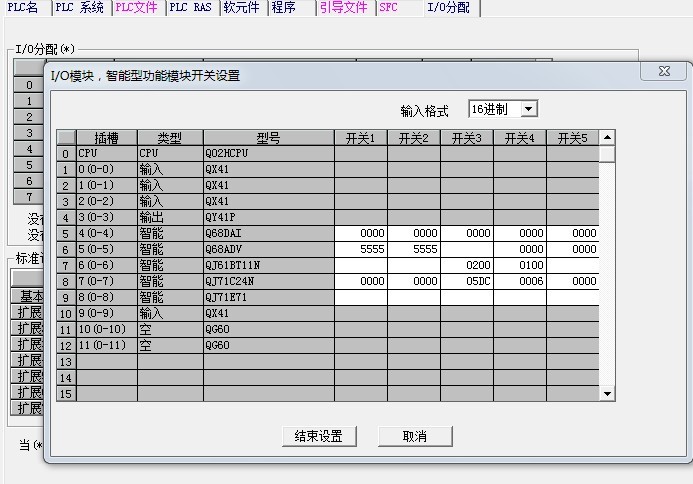Click empty 开关1 cell for QJ71E71
The height and width of the screenshot is (484, 693).
[x=360, y=297]
